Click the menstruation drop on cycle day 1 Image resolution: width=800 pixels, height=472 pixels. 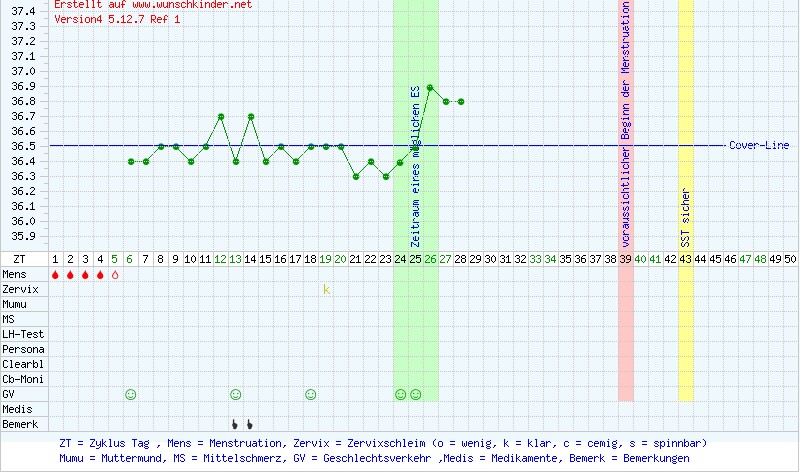(55, 274)
